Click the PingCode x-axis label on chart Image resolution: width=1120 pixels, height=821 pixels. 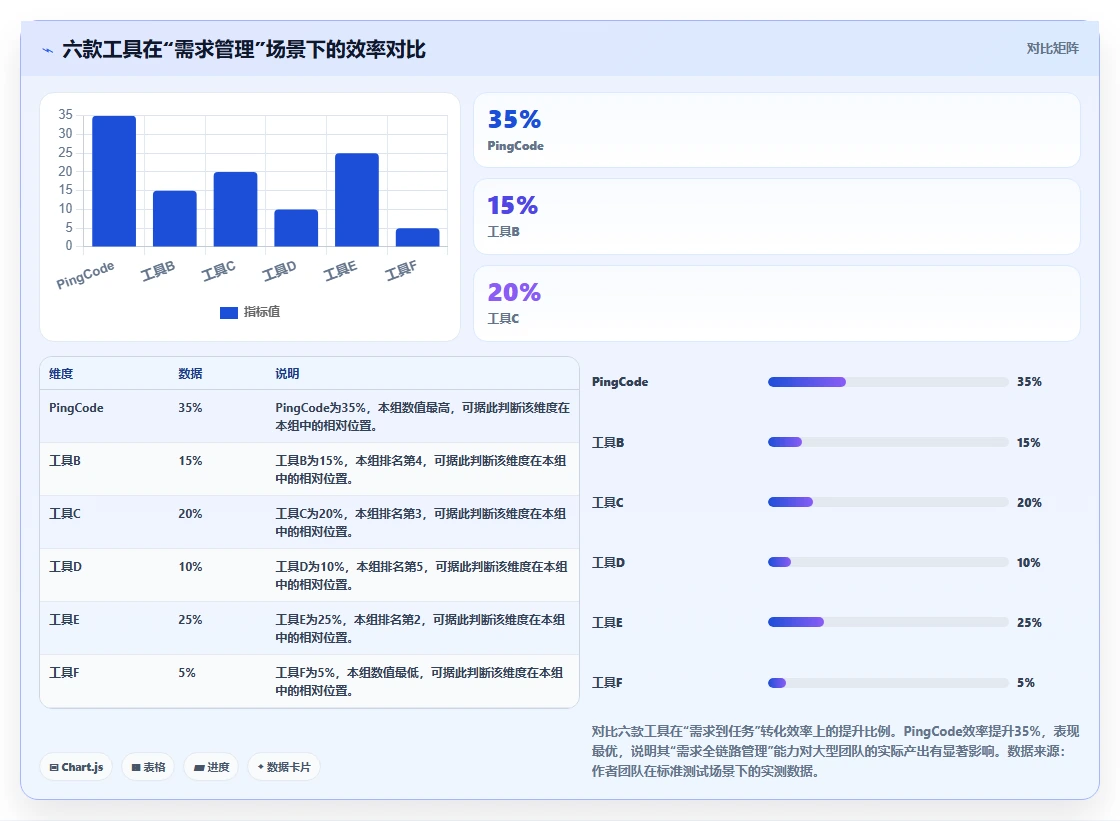(x=86, y=274)
